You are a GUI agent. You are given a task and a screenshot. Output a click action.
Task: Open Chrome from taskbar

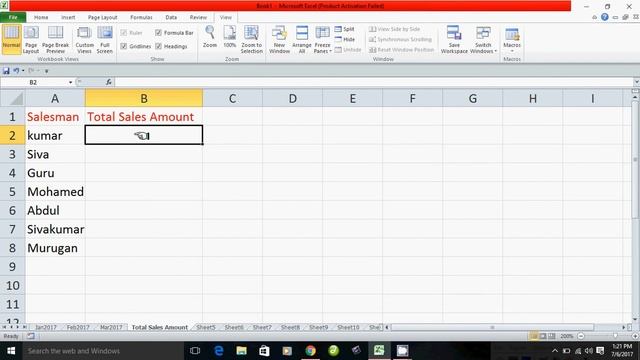(310, 351)
